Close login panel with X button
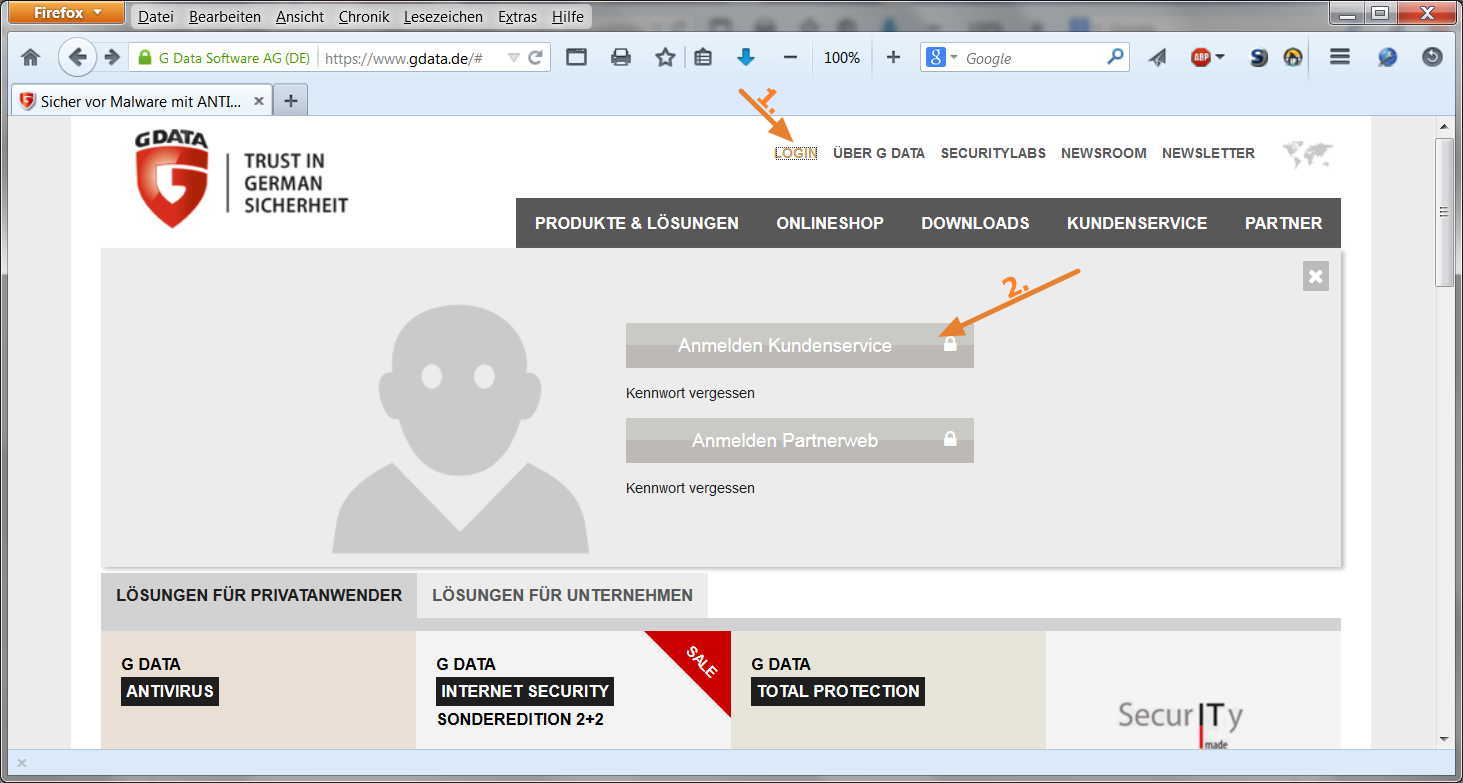Viewport: 1463px width, 783px height. point(1316,277)
